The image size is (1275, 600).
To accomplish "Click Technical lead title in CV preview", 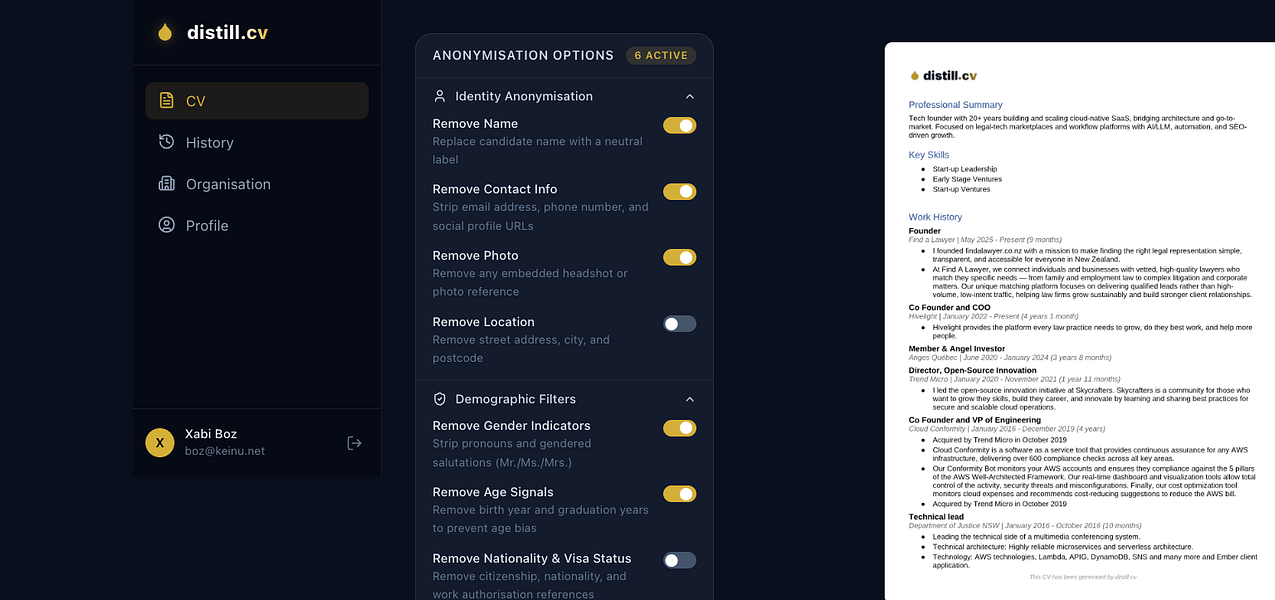I will click(x=936, y=517).
